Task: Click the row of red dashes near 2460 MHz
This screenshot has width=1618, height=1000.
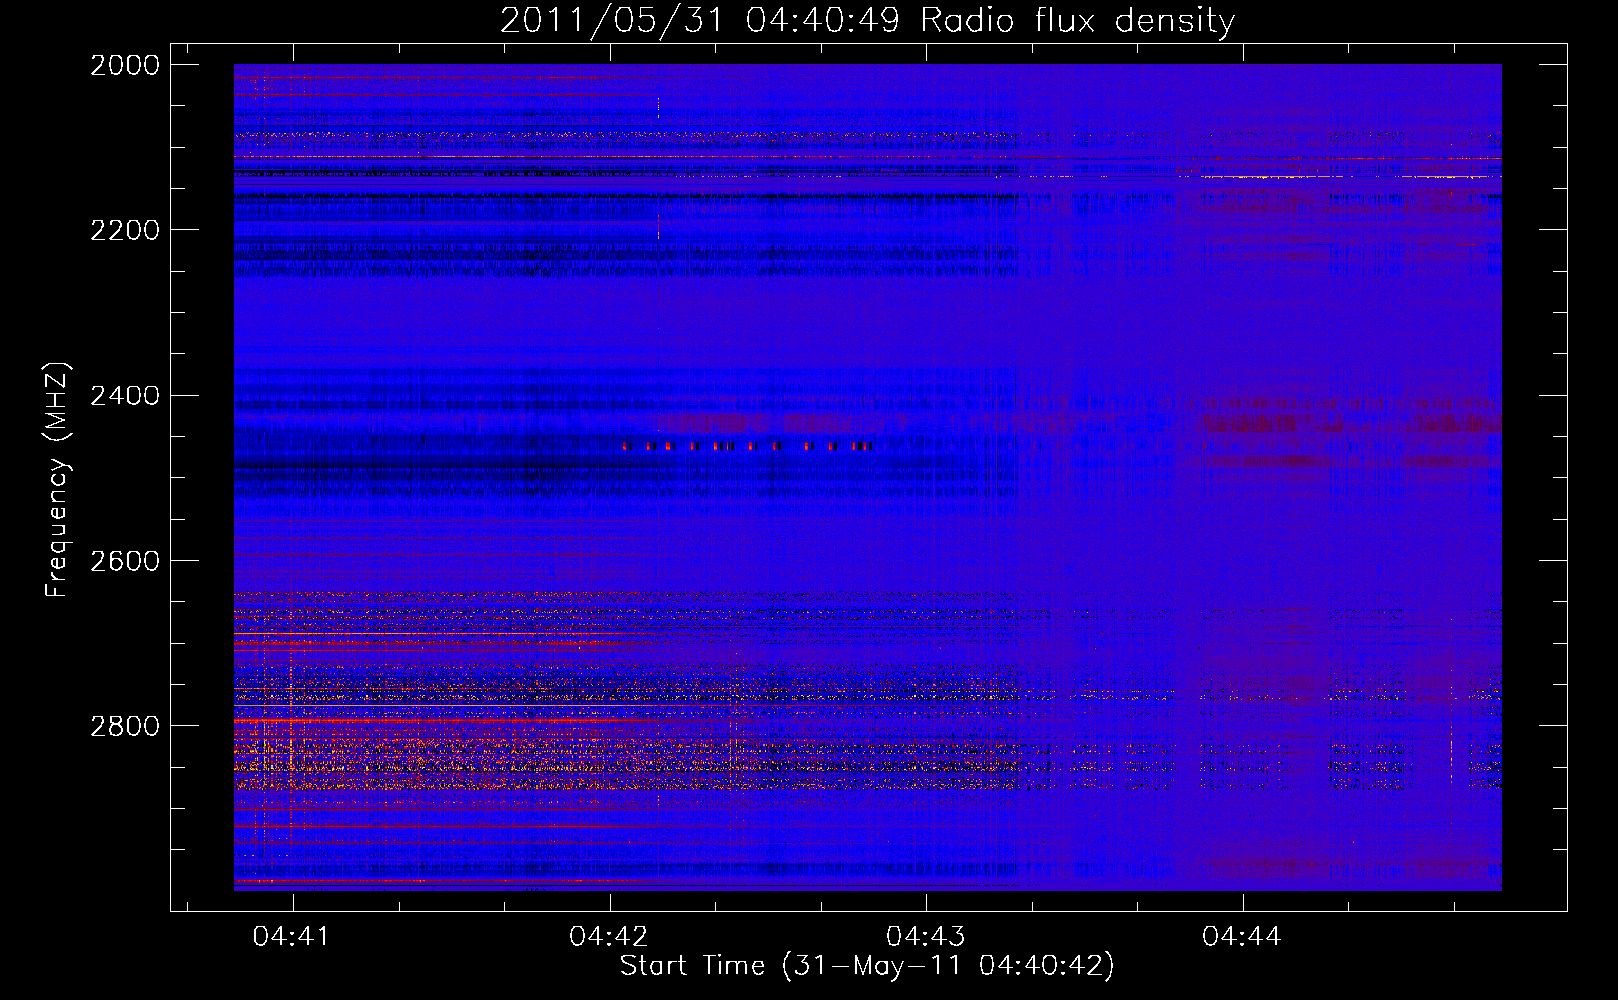Action: coord(747,446)
